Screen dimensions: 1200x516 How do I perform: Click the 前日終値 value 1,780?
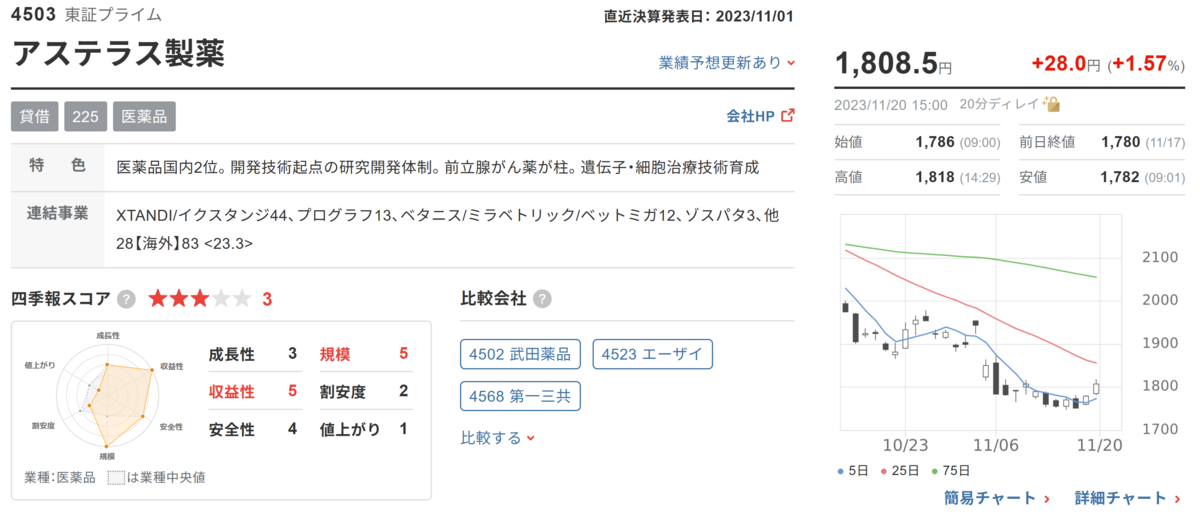point(1120,142)
